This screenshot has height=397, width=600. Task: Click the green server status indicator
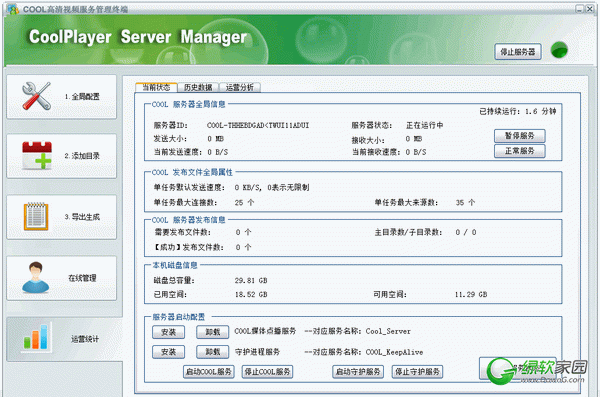click(x=559, y=50)
